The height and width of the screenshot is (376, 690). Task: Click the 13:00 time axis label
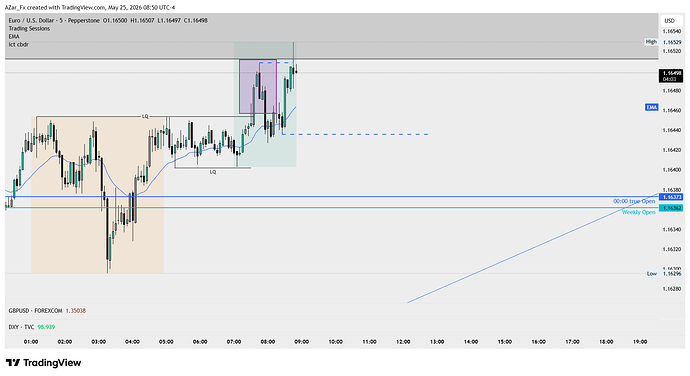pyautogui.click(x=437, y=342)
